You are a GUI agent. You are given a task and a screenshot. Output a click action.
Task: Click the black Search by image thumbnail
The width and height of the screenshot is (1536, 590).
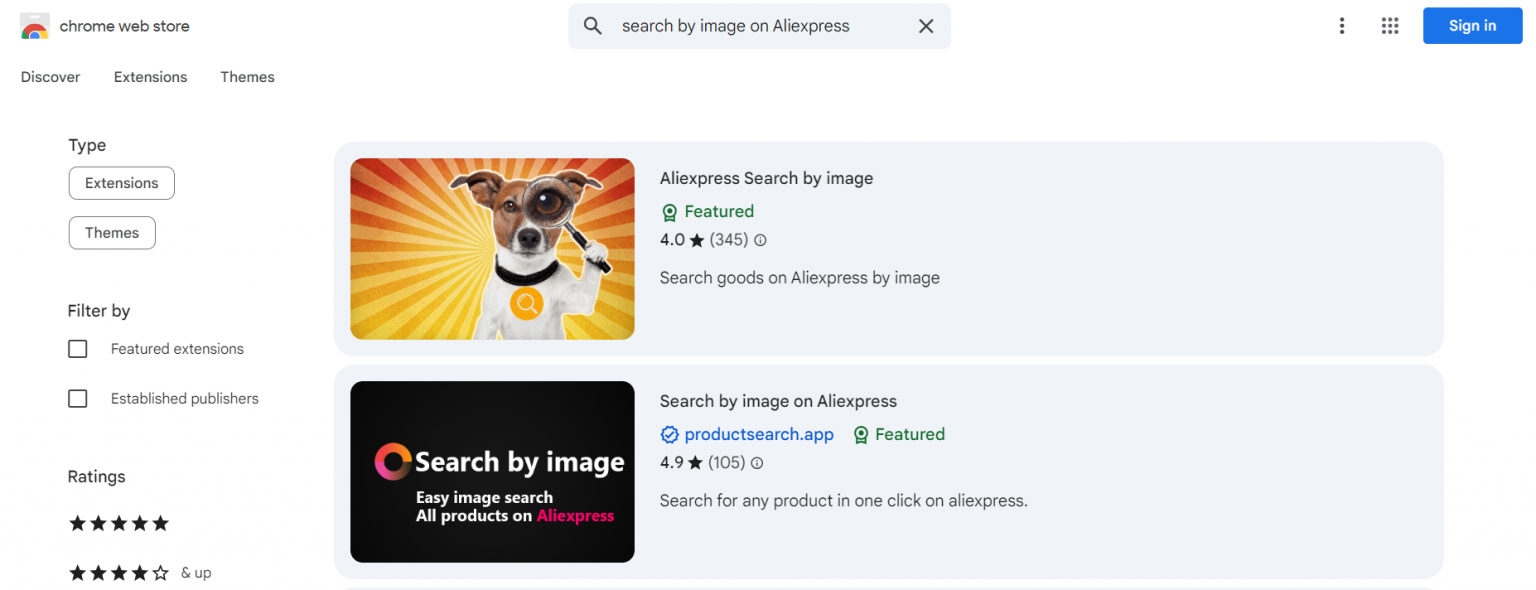click(x=492, y=472)
